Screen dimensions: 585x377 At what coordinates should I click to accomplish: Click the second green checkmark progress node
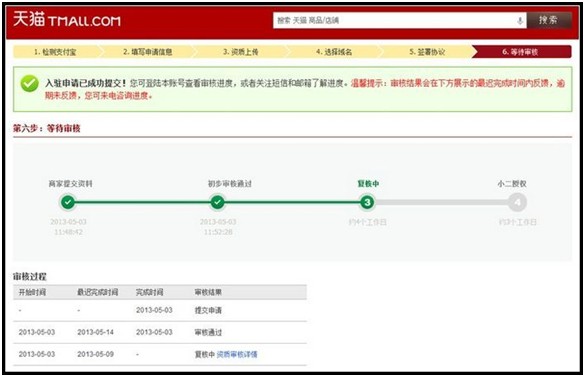(x=218, y=202)
